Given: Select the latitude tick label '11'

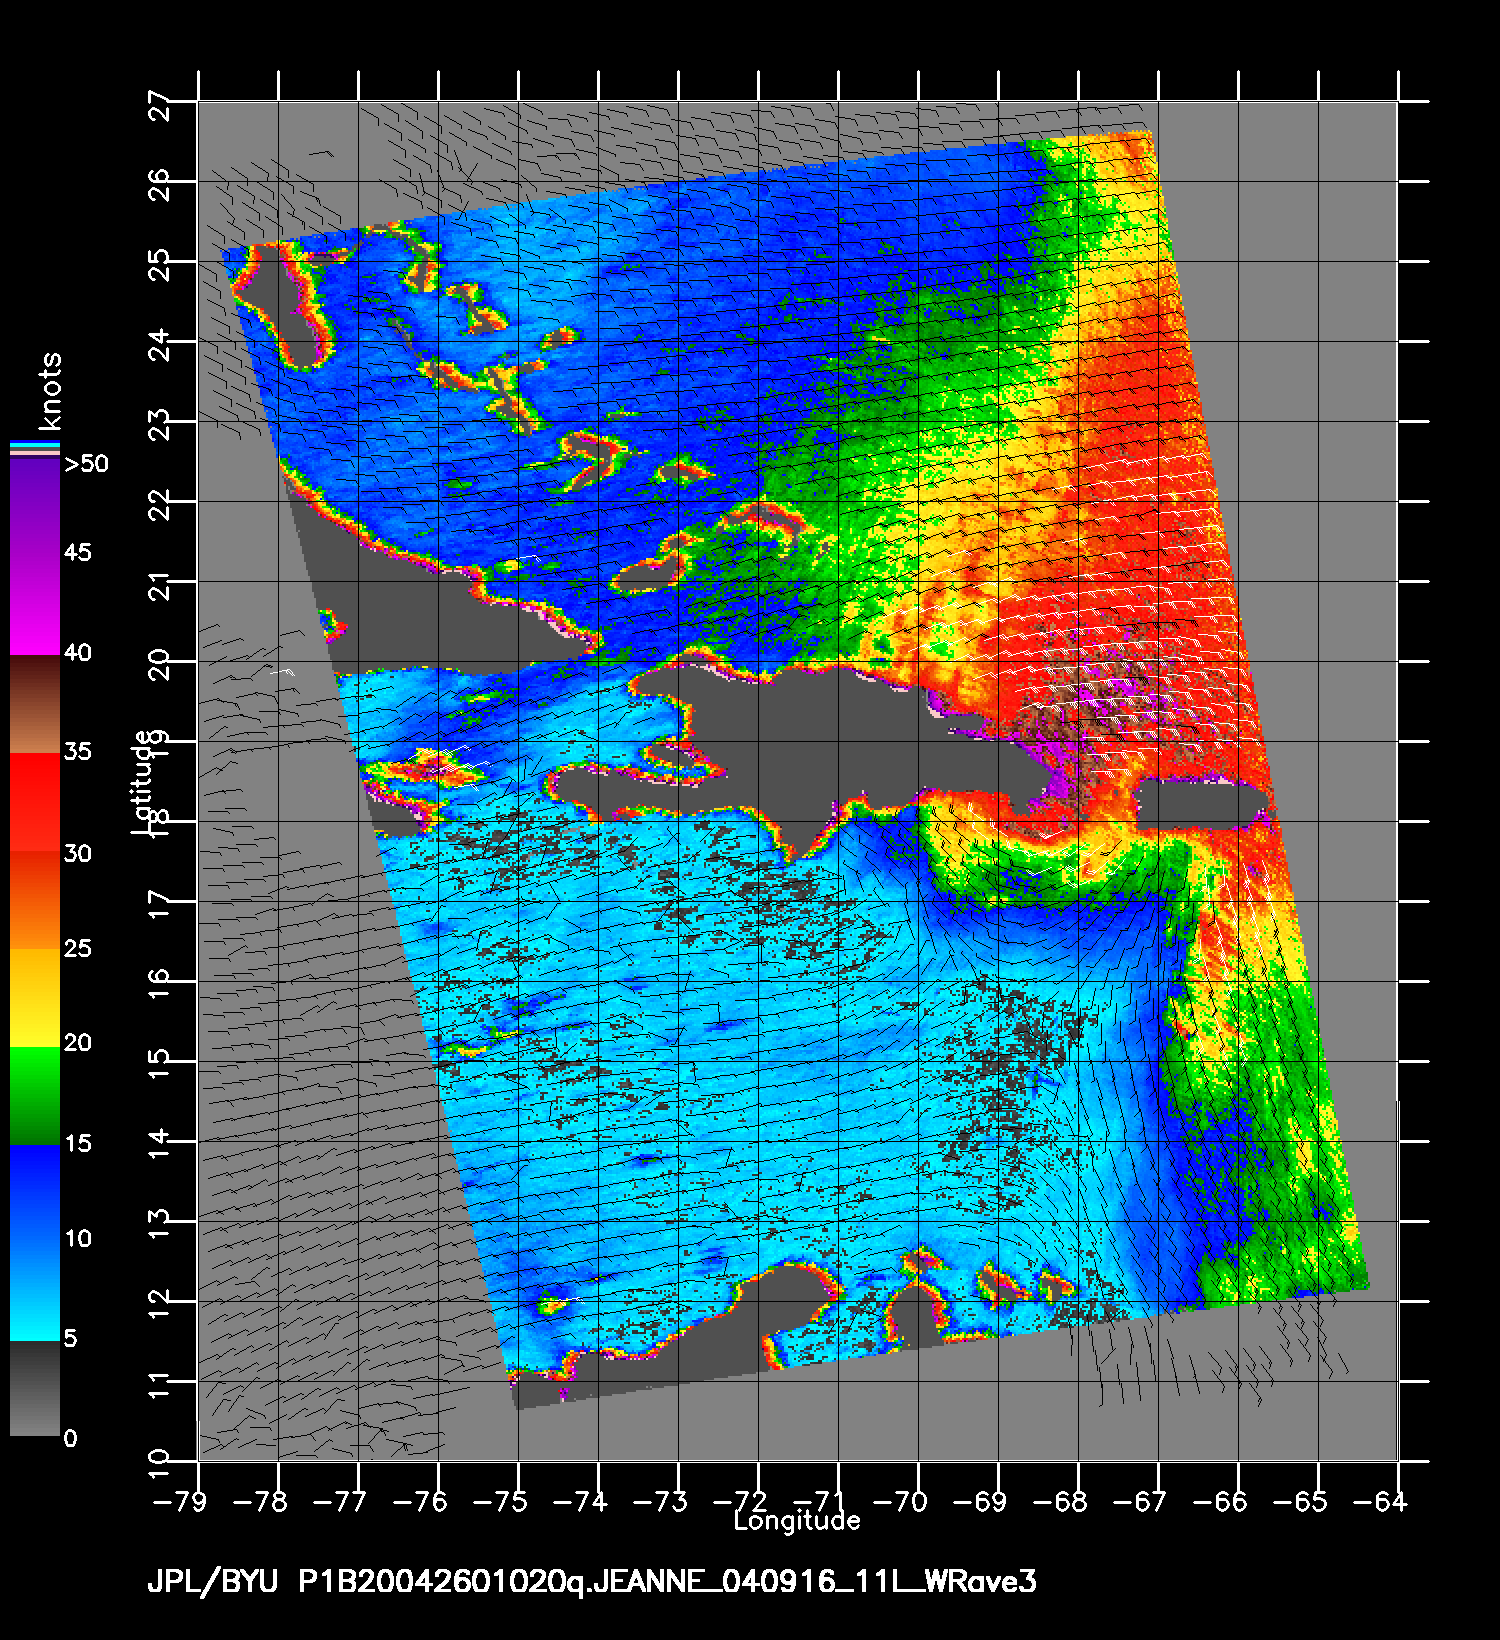Looking at the screenshot, I should click(159, 1385).
